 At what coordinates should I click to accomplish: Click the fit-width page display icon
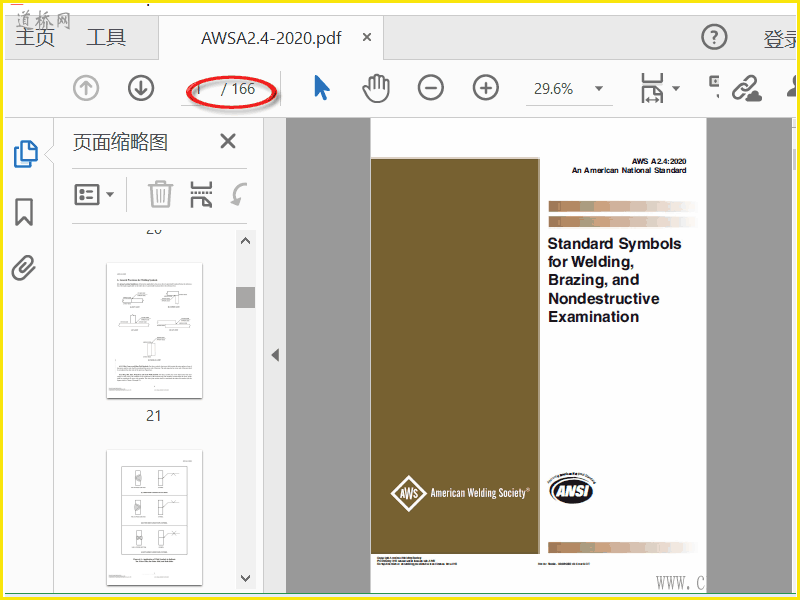(652, 88)
